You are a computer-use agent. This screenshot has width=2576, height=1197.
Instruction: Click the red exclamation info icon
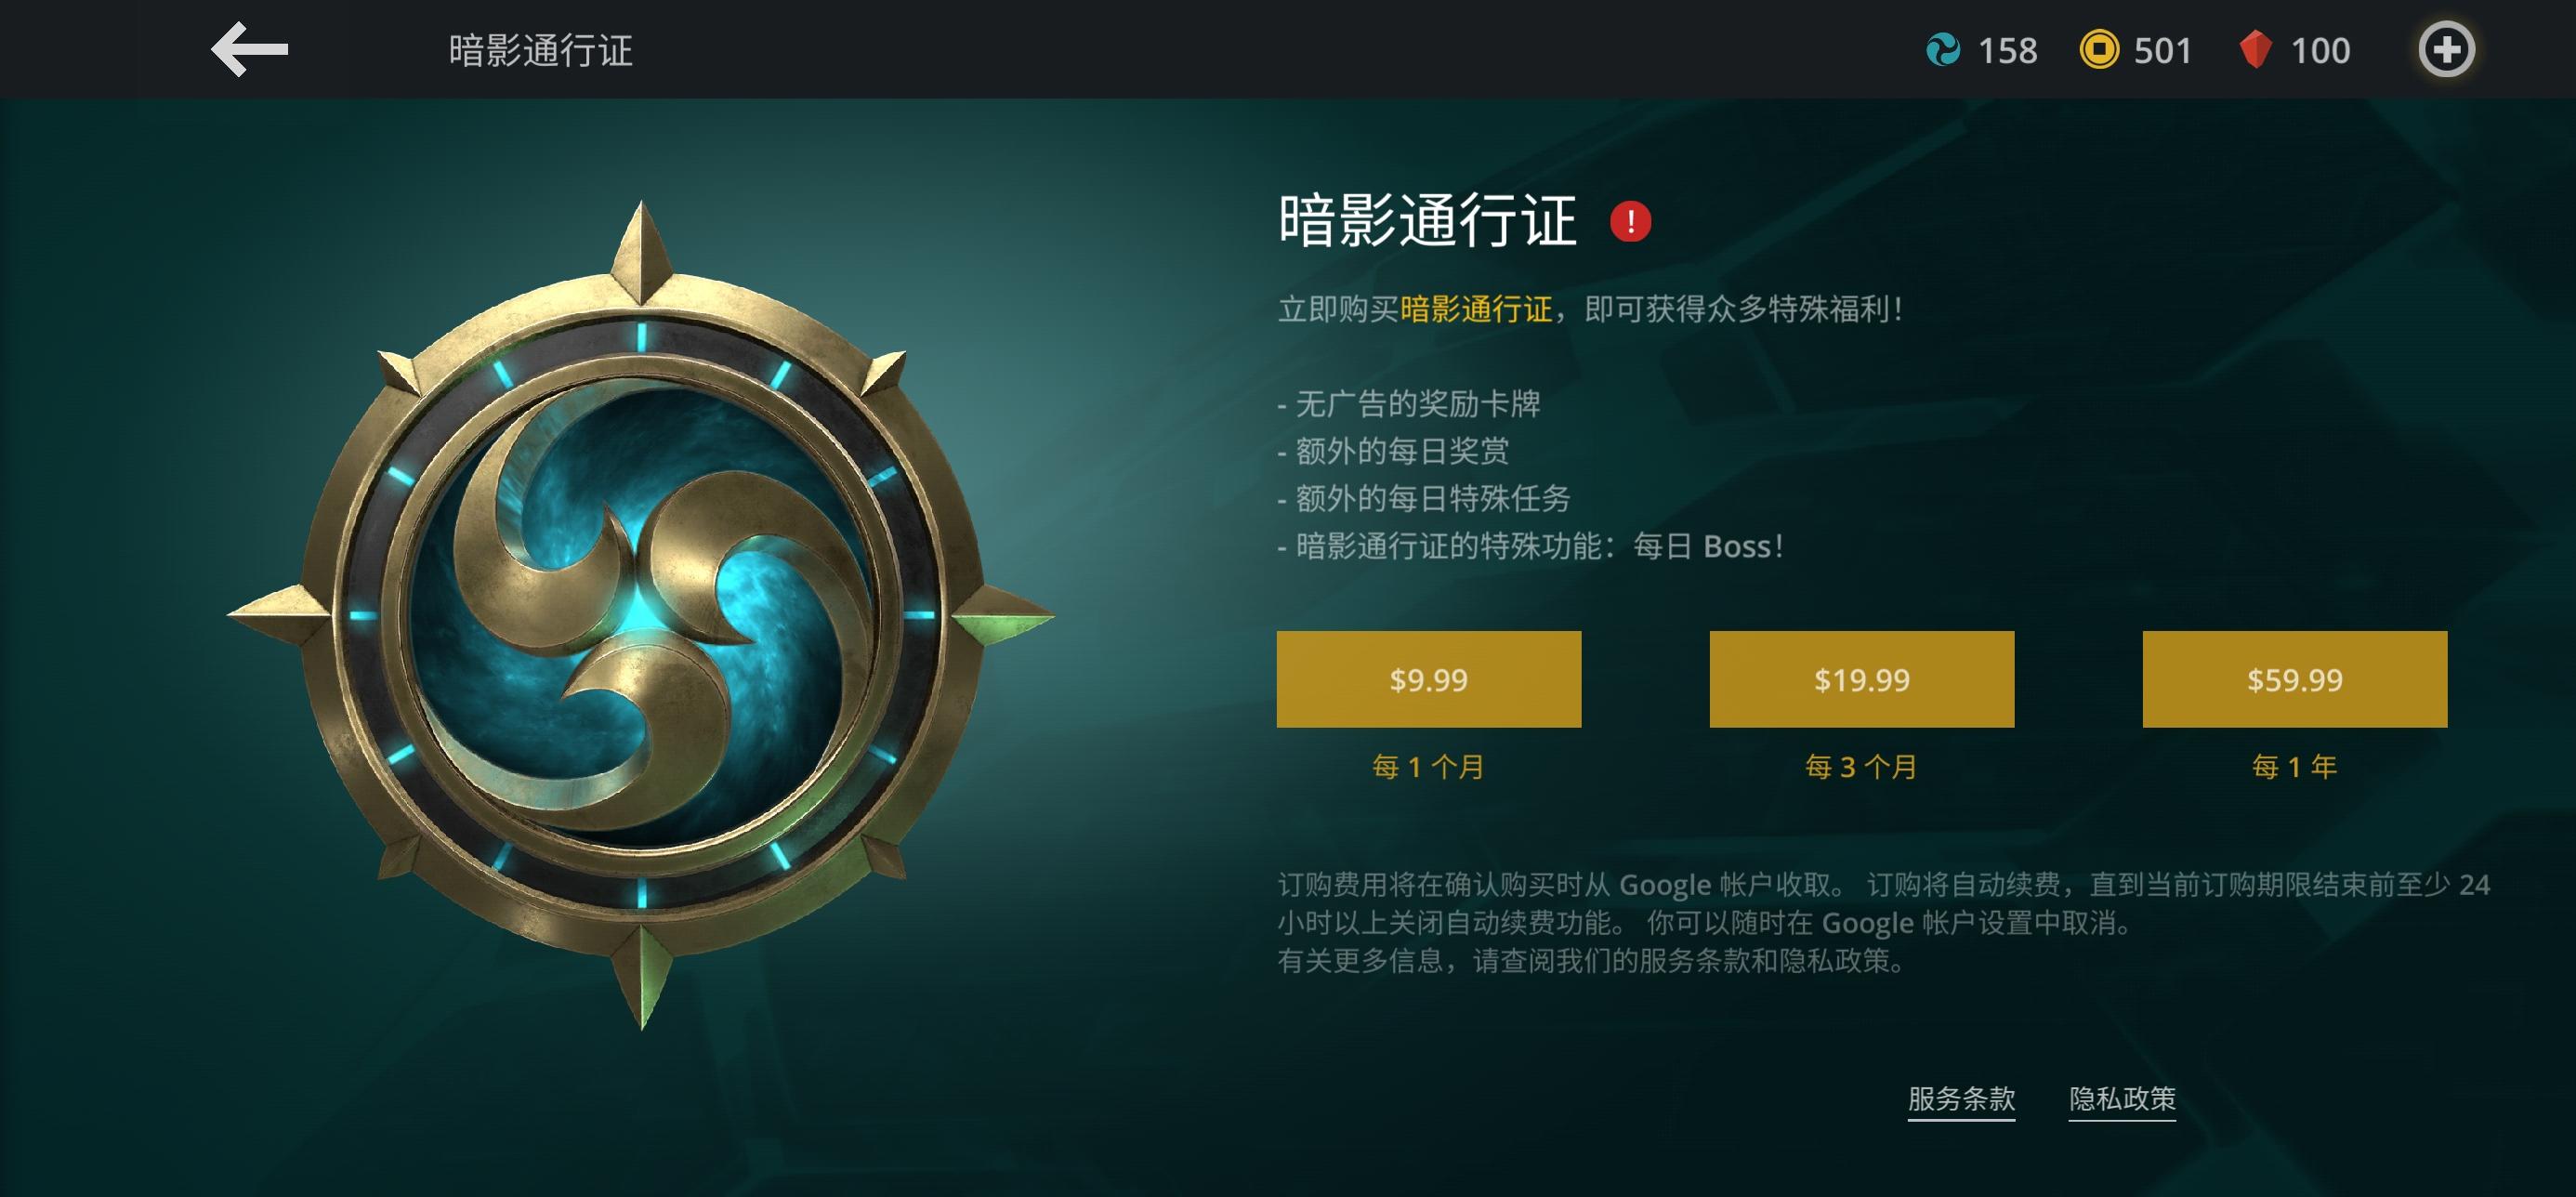1630,221
